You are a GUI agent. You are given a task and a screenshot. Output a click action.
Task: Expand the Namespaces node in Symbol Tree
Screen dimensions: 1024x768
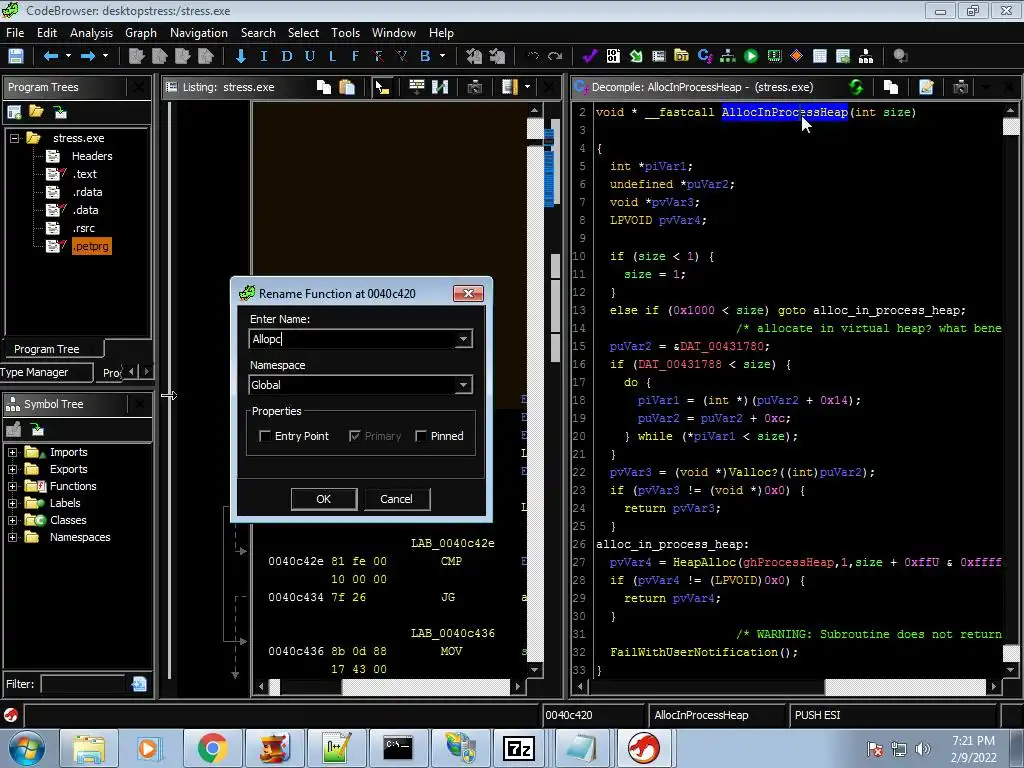pos(12,537)
